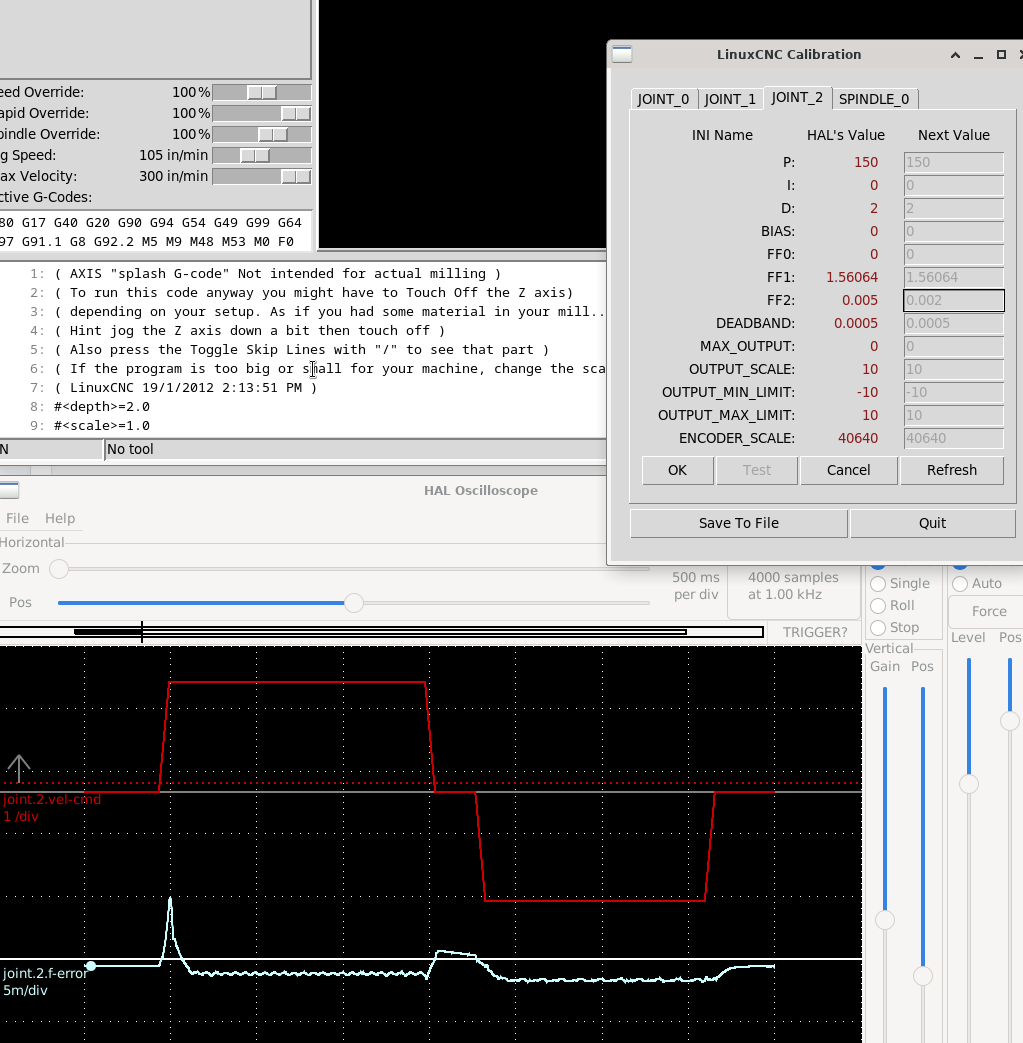The width and height of the screenshot is (1023, 1043).
Task: Click the BIAS next value field
Action: point(954,231)
